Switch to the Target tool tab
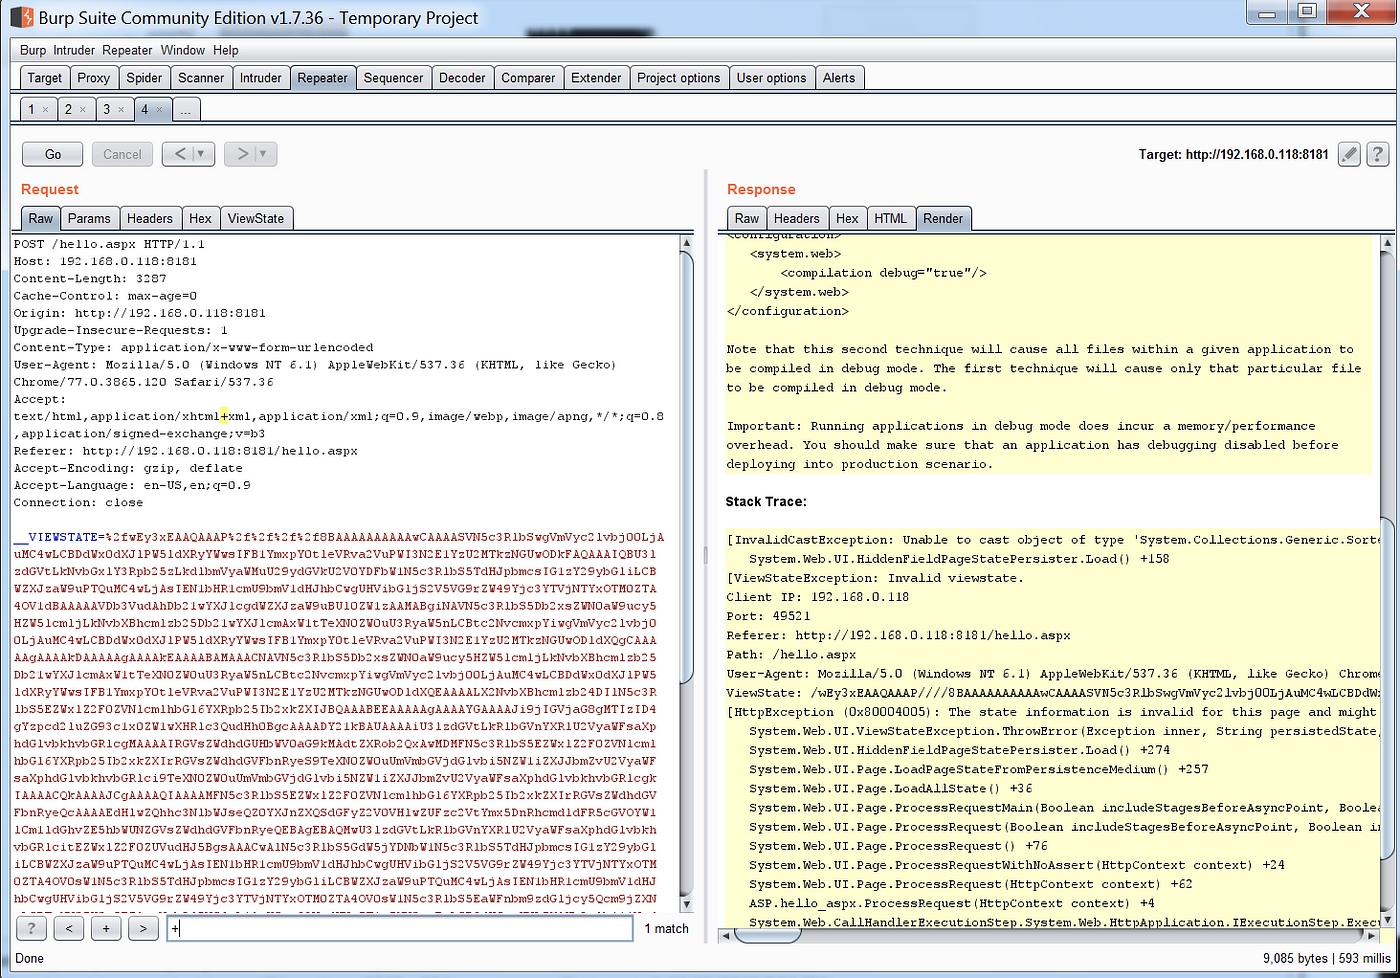This screenshot has height=978, width=1400. [x=44, y=78]
